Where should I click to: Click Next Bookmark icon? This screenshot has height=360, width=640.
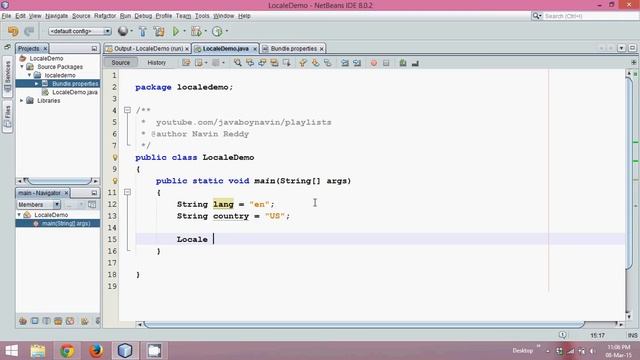pyautogui.click(x=315, y=63)
